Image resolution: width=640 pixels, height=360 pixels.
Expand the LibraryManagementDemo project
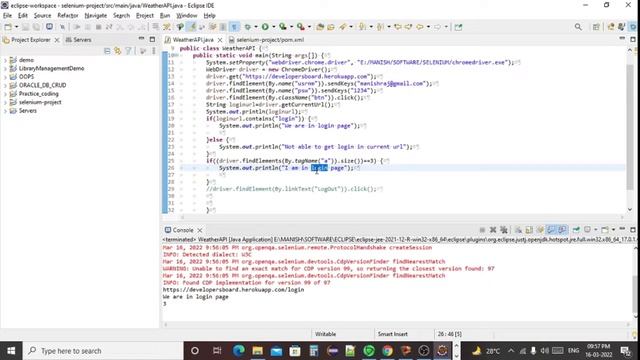pos(5,69)
